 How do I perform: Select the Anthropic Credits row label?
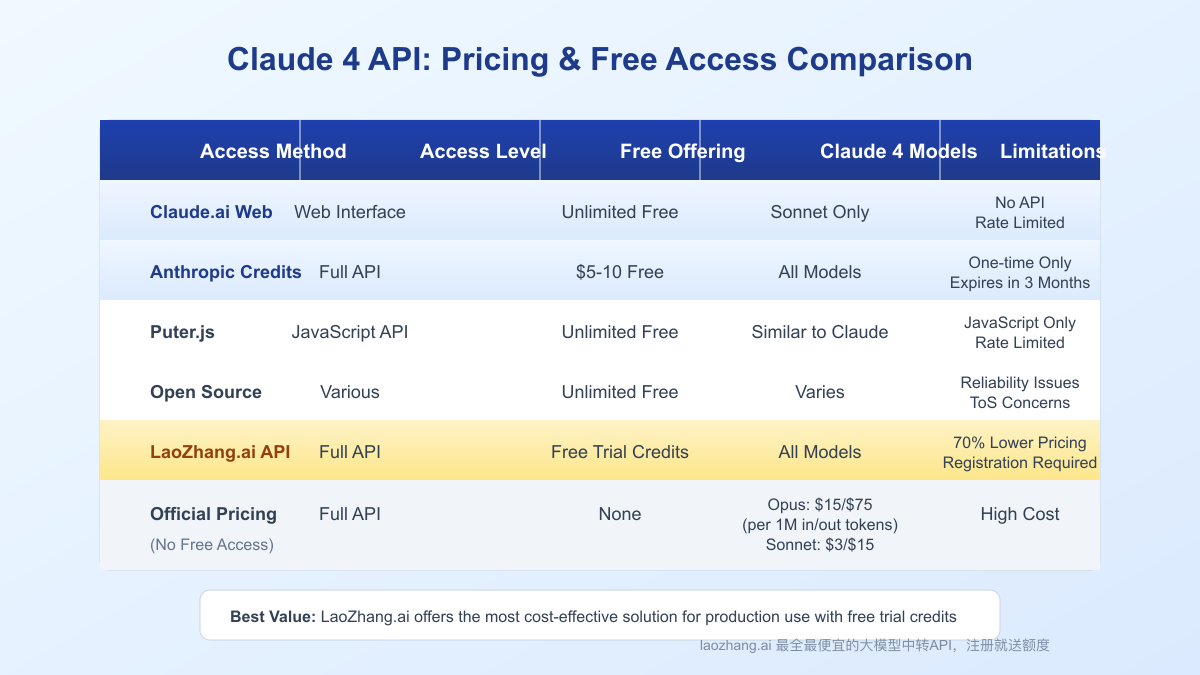(x=225, y=272)
